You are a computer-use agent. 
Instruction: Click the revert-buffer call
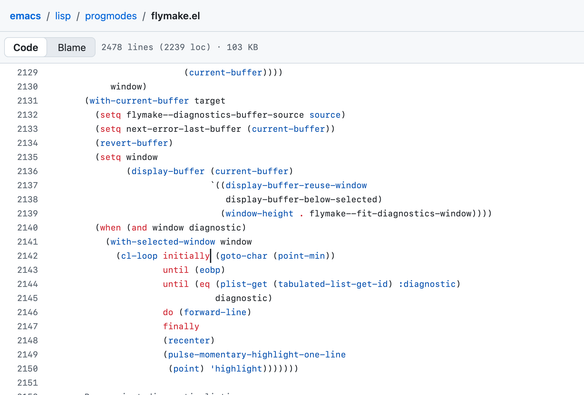134,143
